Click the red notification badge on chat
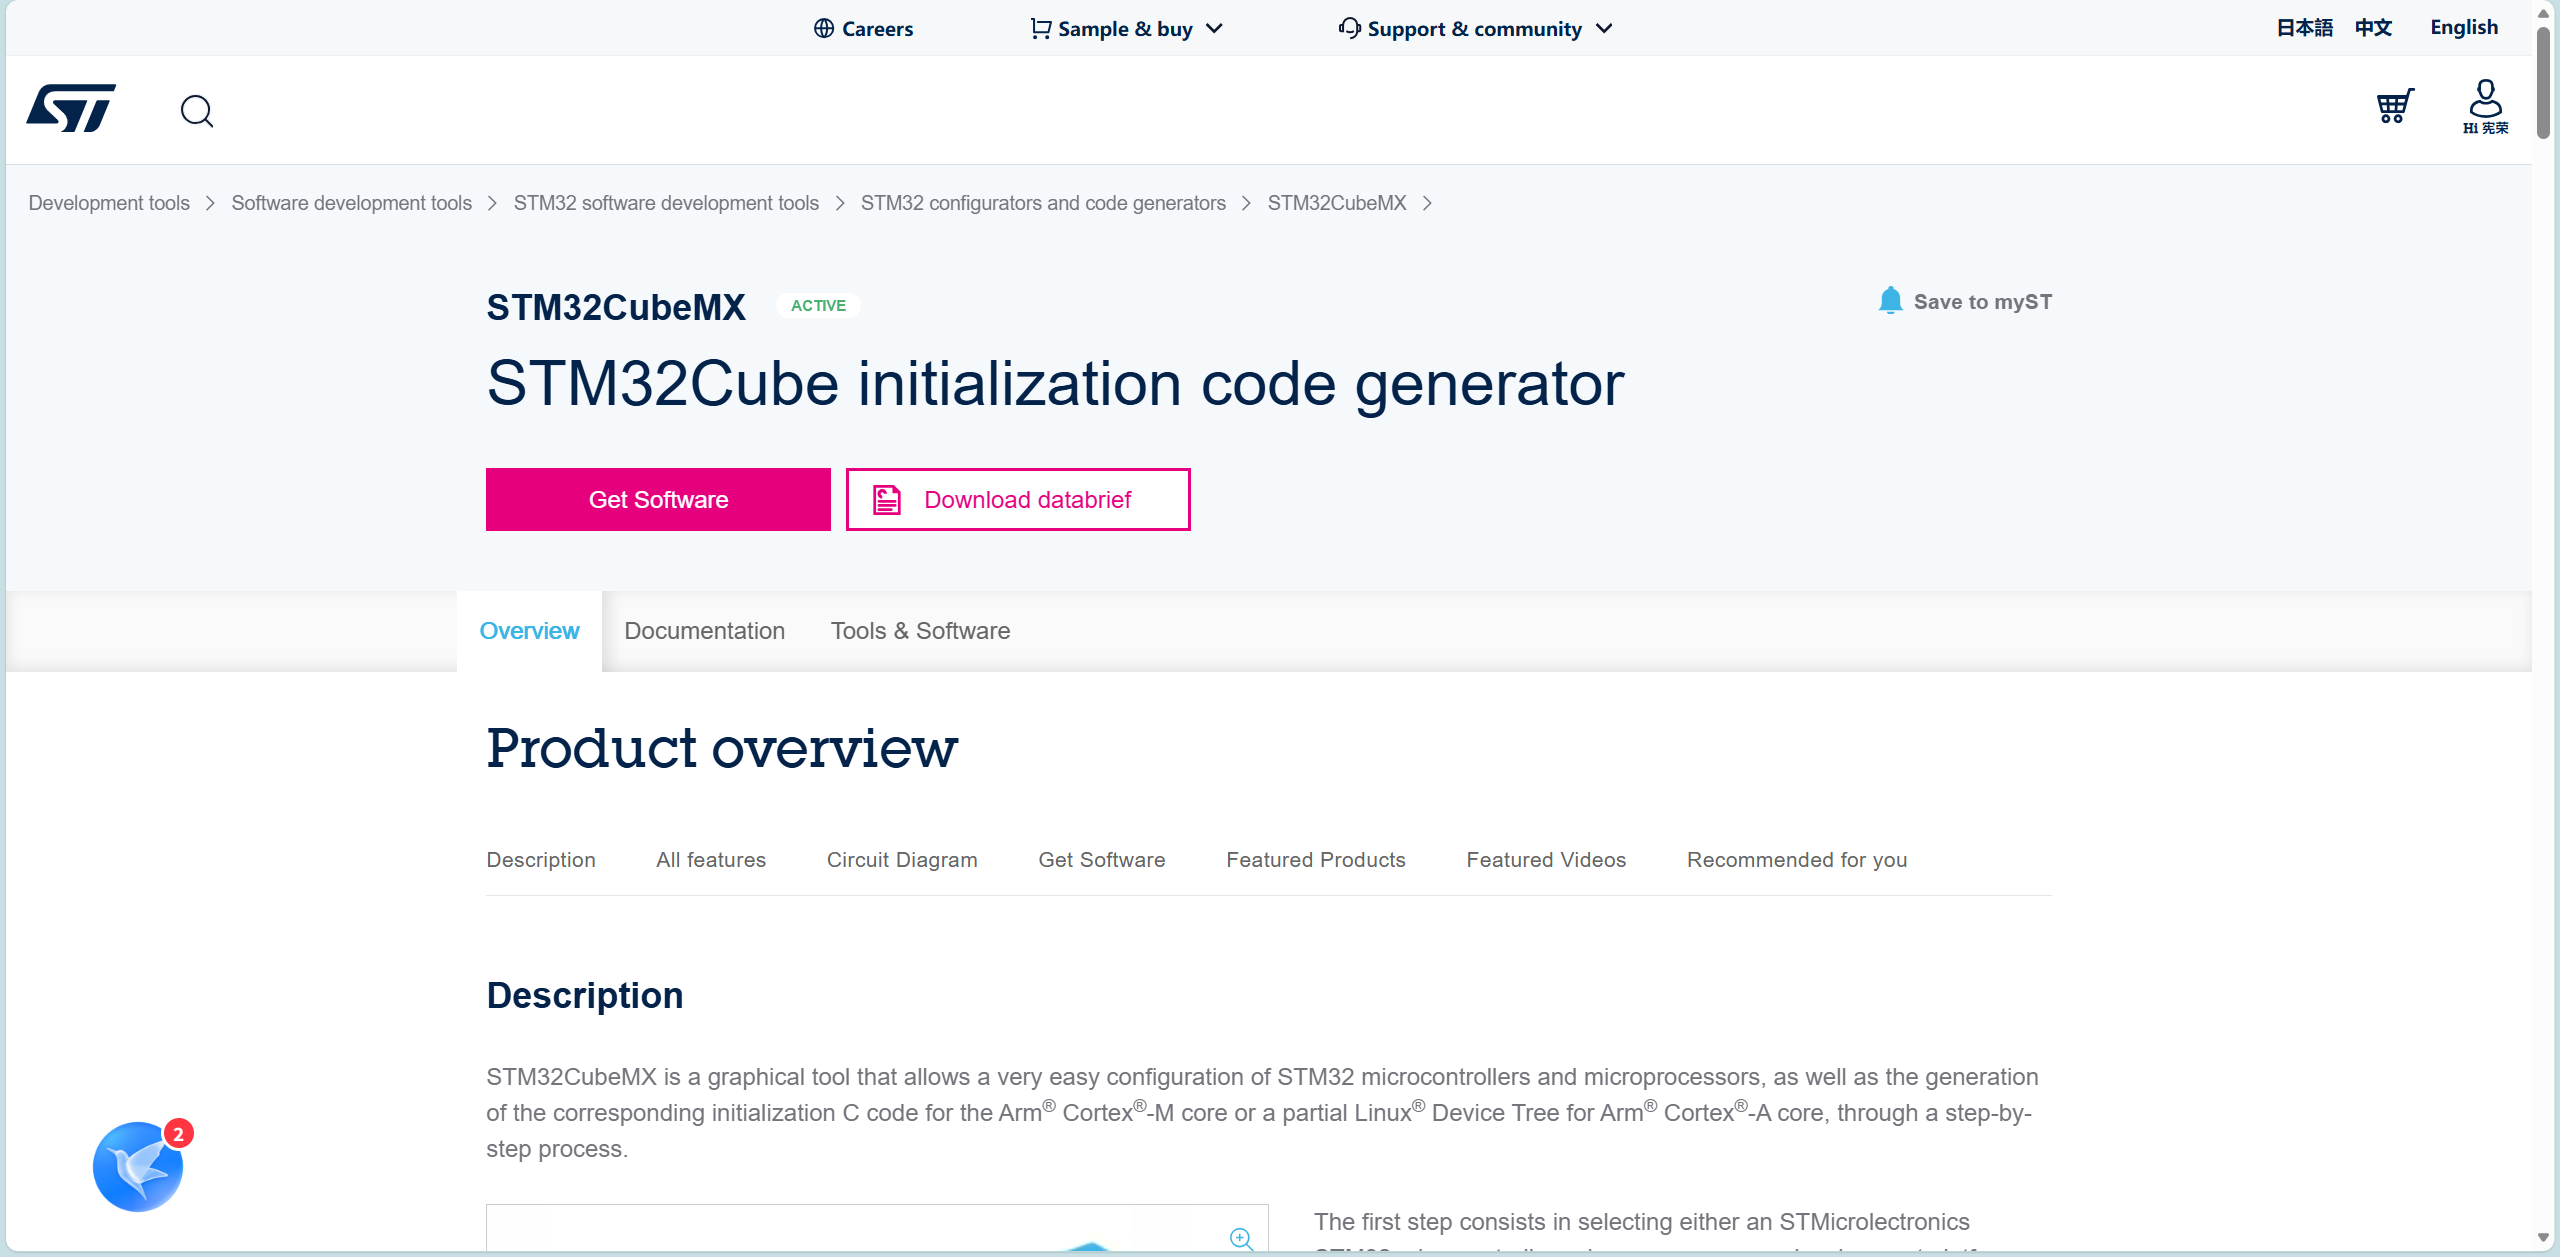This screenshot has height=1257, width=2560. pyautogui.click(x=178, y=1133)
